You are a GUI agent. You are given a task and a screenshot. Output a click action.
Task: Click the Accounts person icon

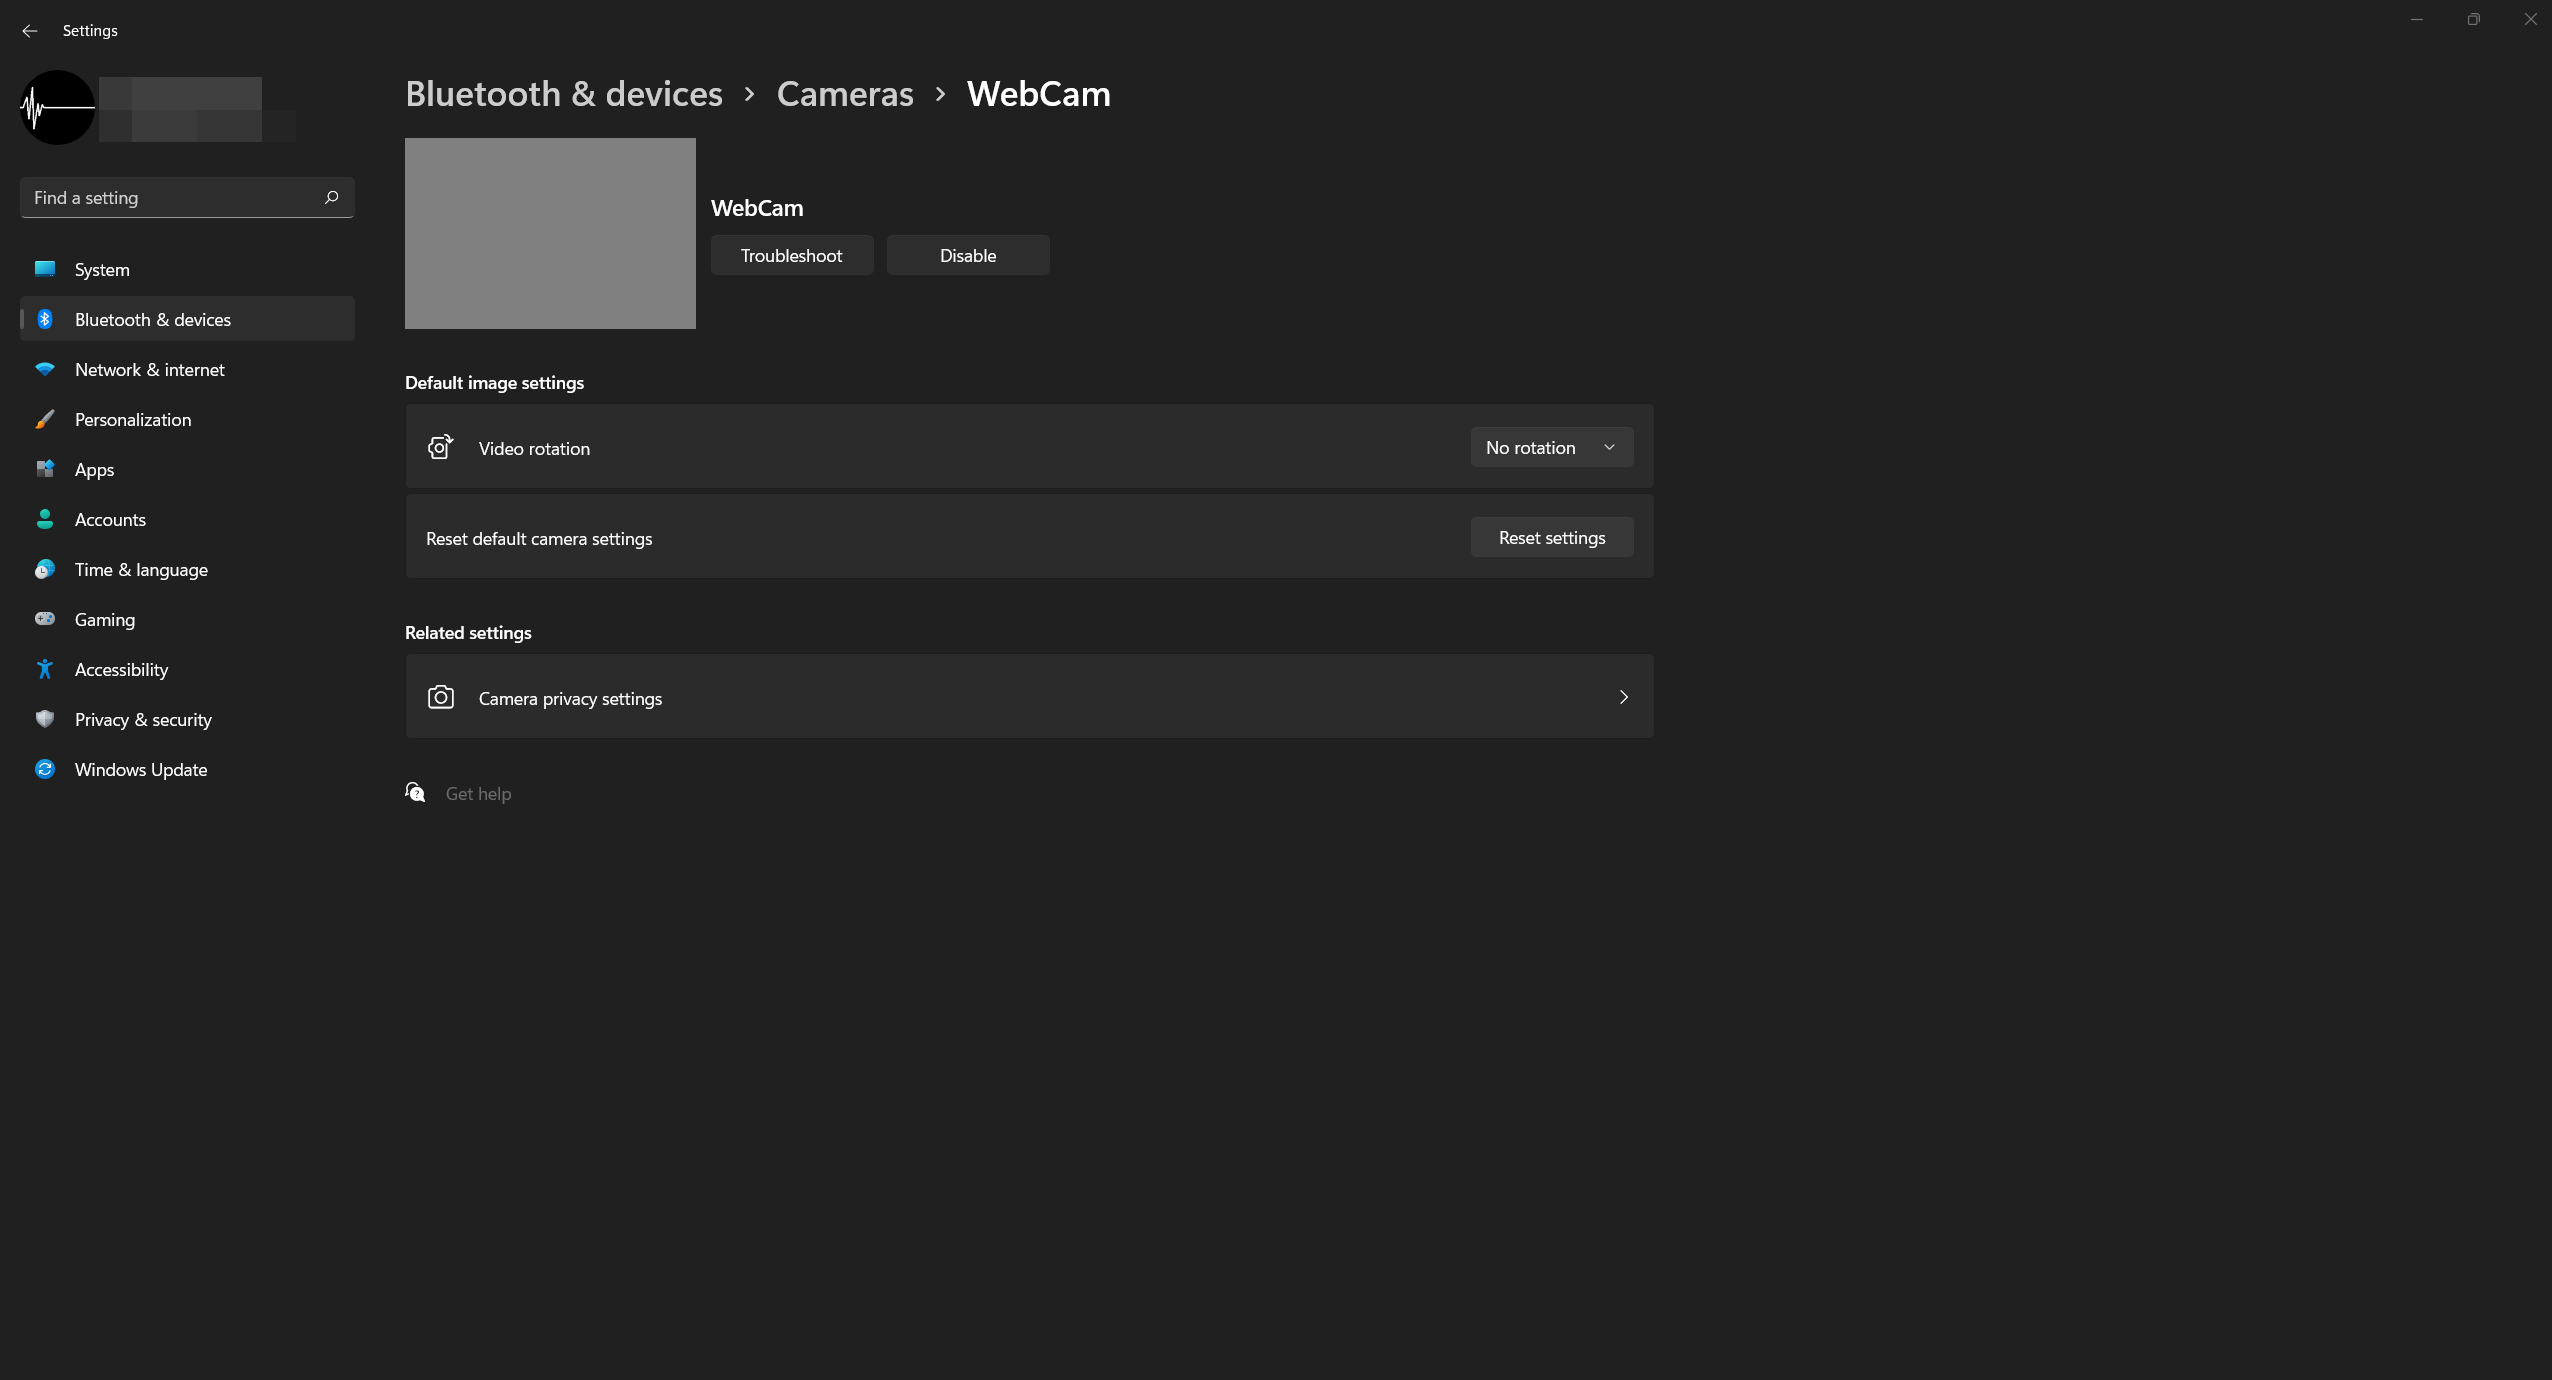[x=45, y=519]
